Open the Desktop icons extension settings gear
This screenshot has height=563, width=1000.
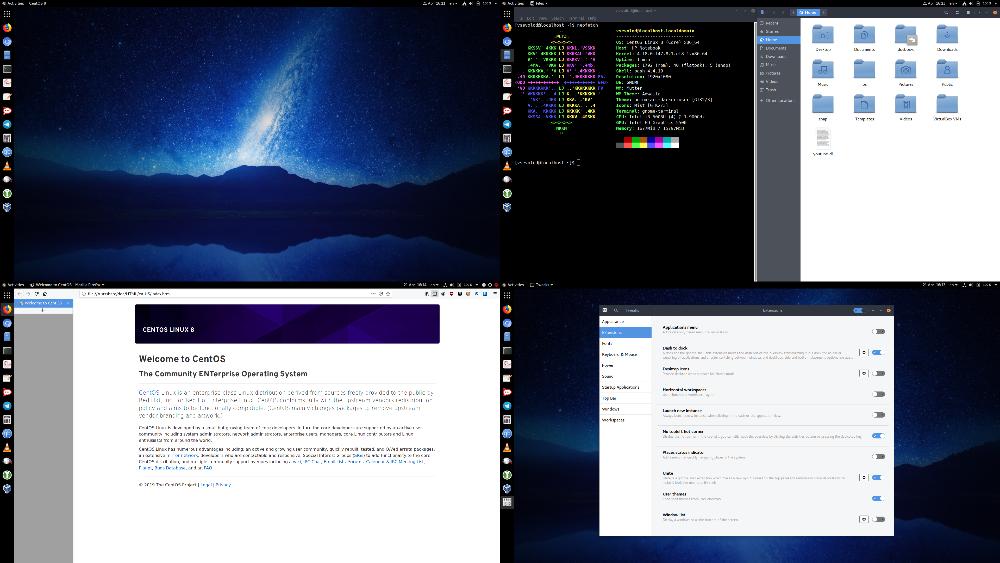[x=864, y=374]
